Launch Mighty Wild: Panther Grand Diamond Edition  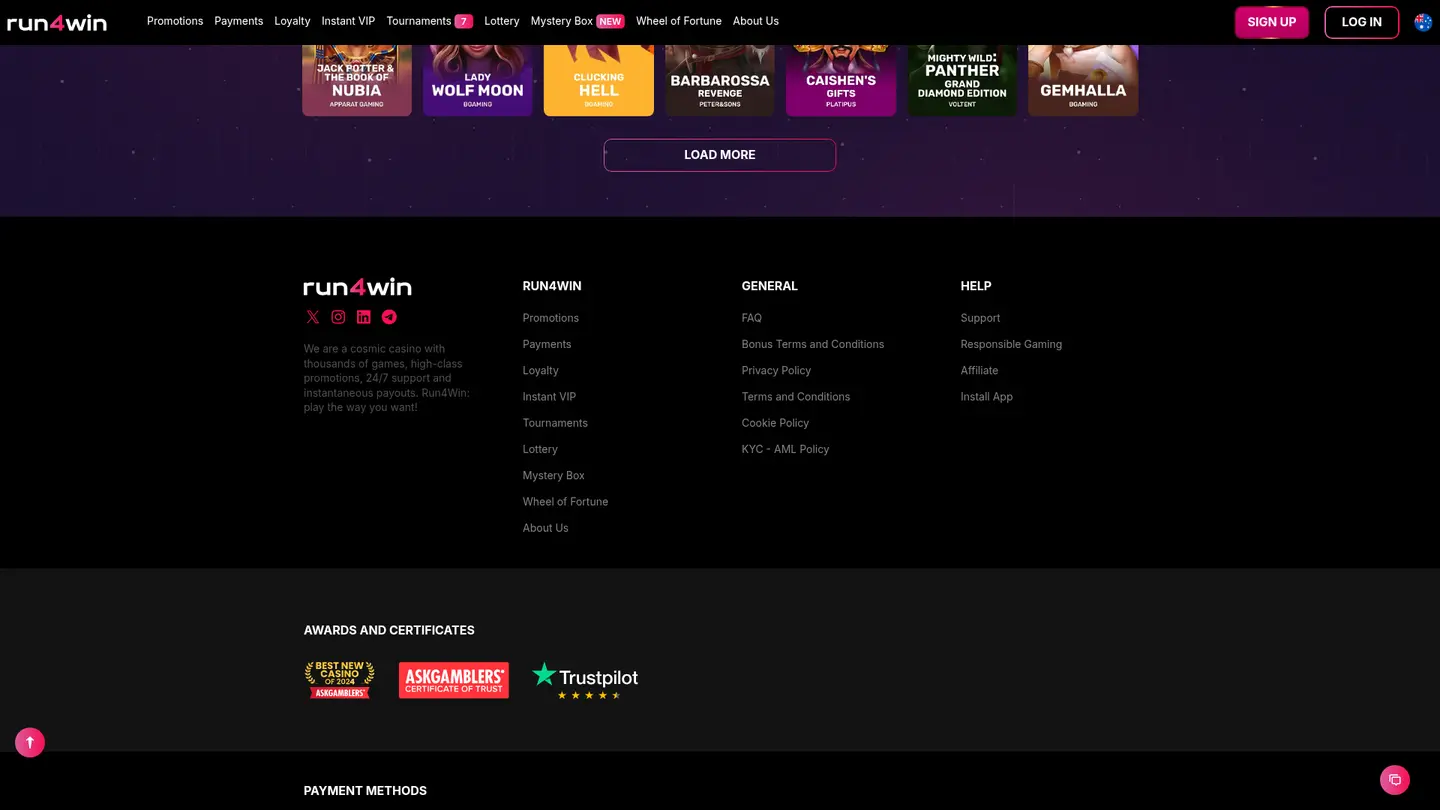(x=962, y=80)
